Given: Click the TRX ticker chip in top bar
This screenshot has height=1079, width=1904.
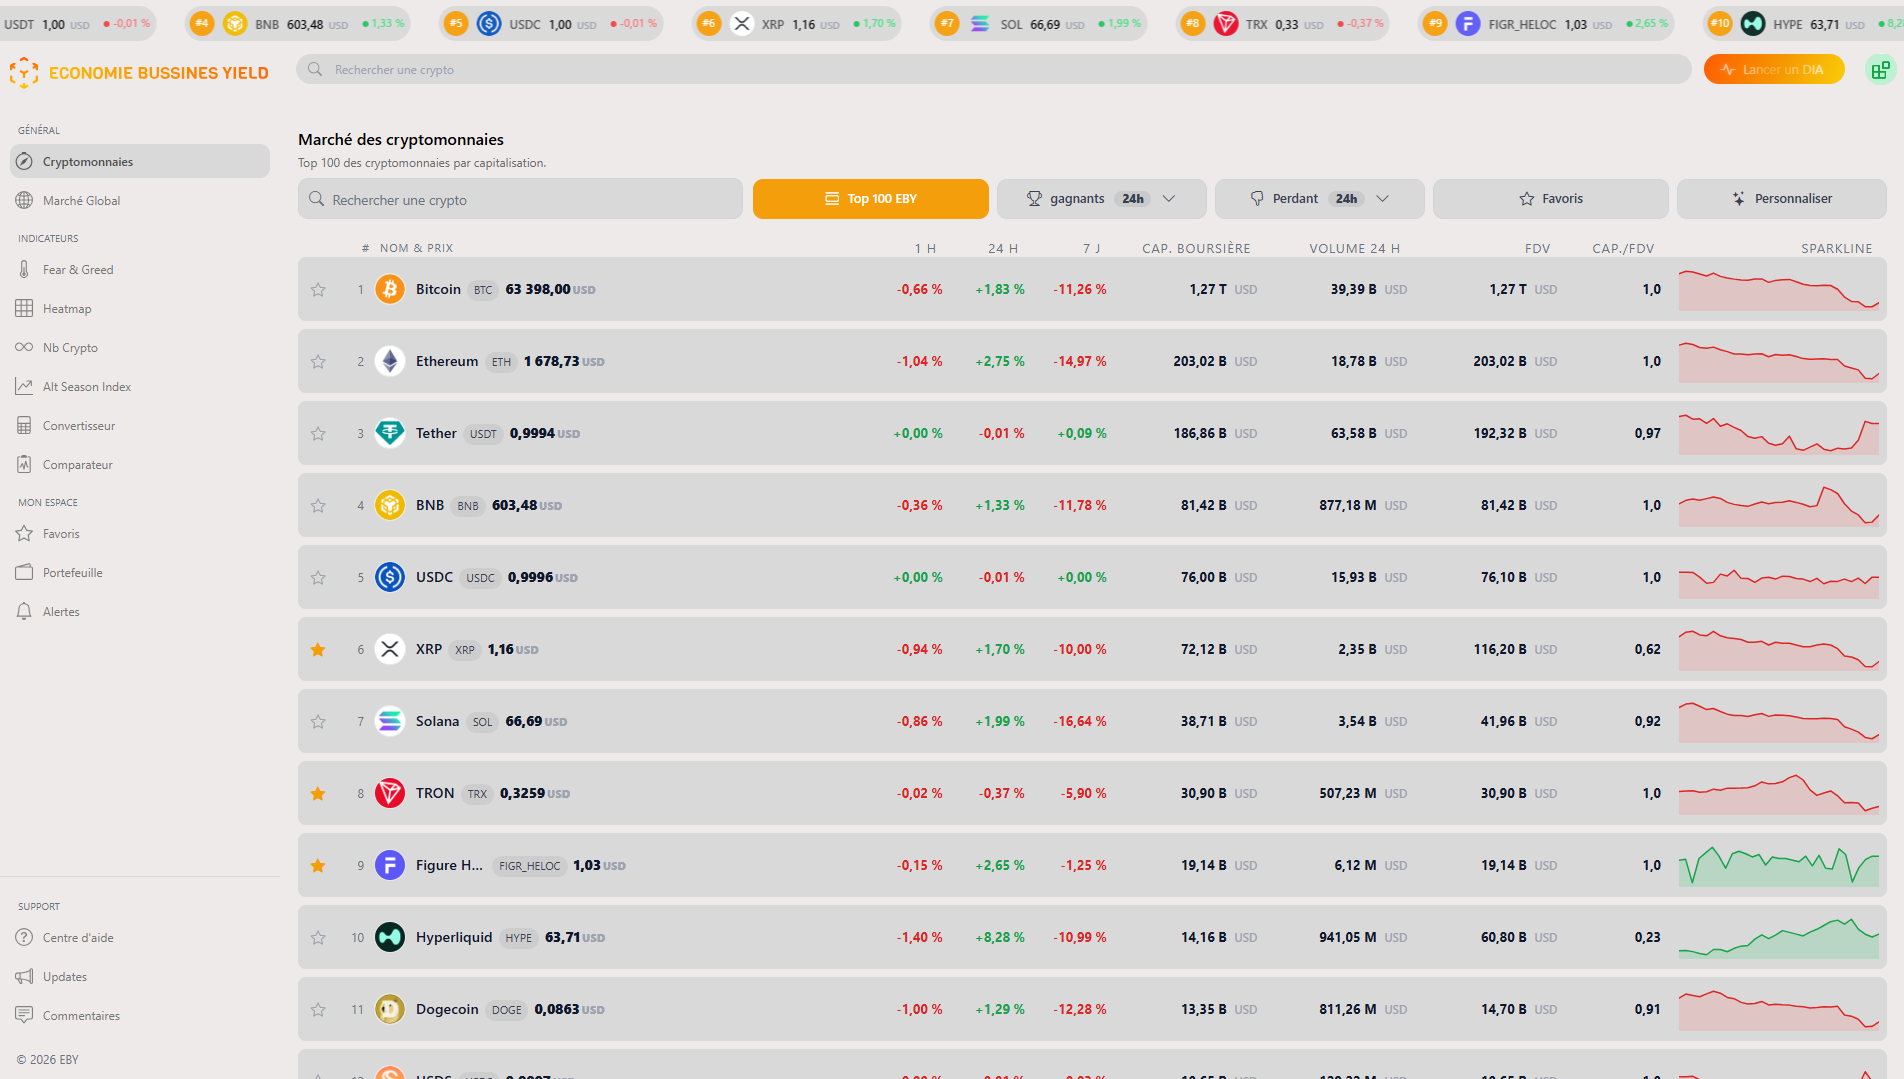Looking at the screenshot, I should click(1283, 24).
